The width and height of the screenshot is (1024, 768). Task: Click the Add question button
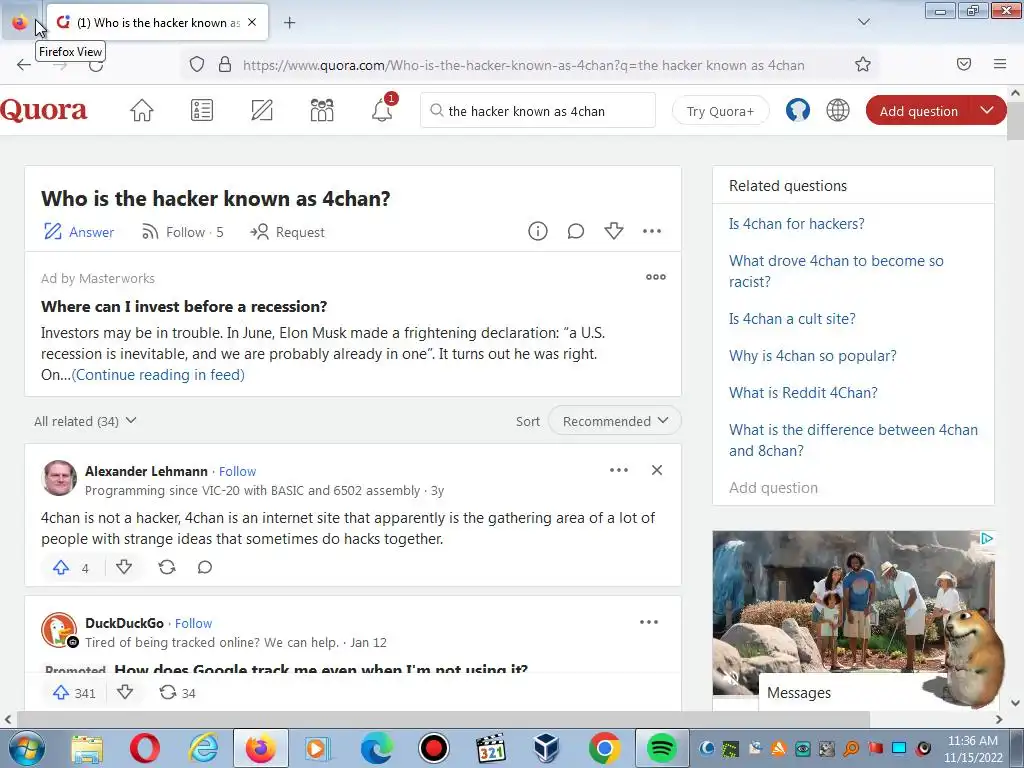(x=919, y=111)
